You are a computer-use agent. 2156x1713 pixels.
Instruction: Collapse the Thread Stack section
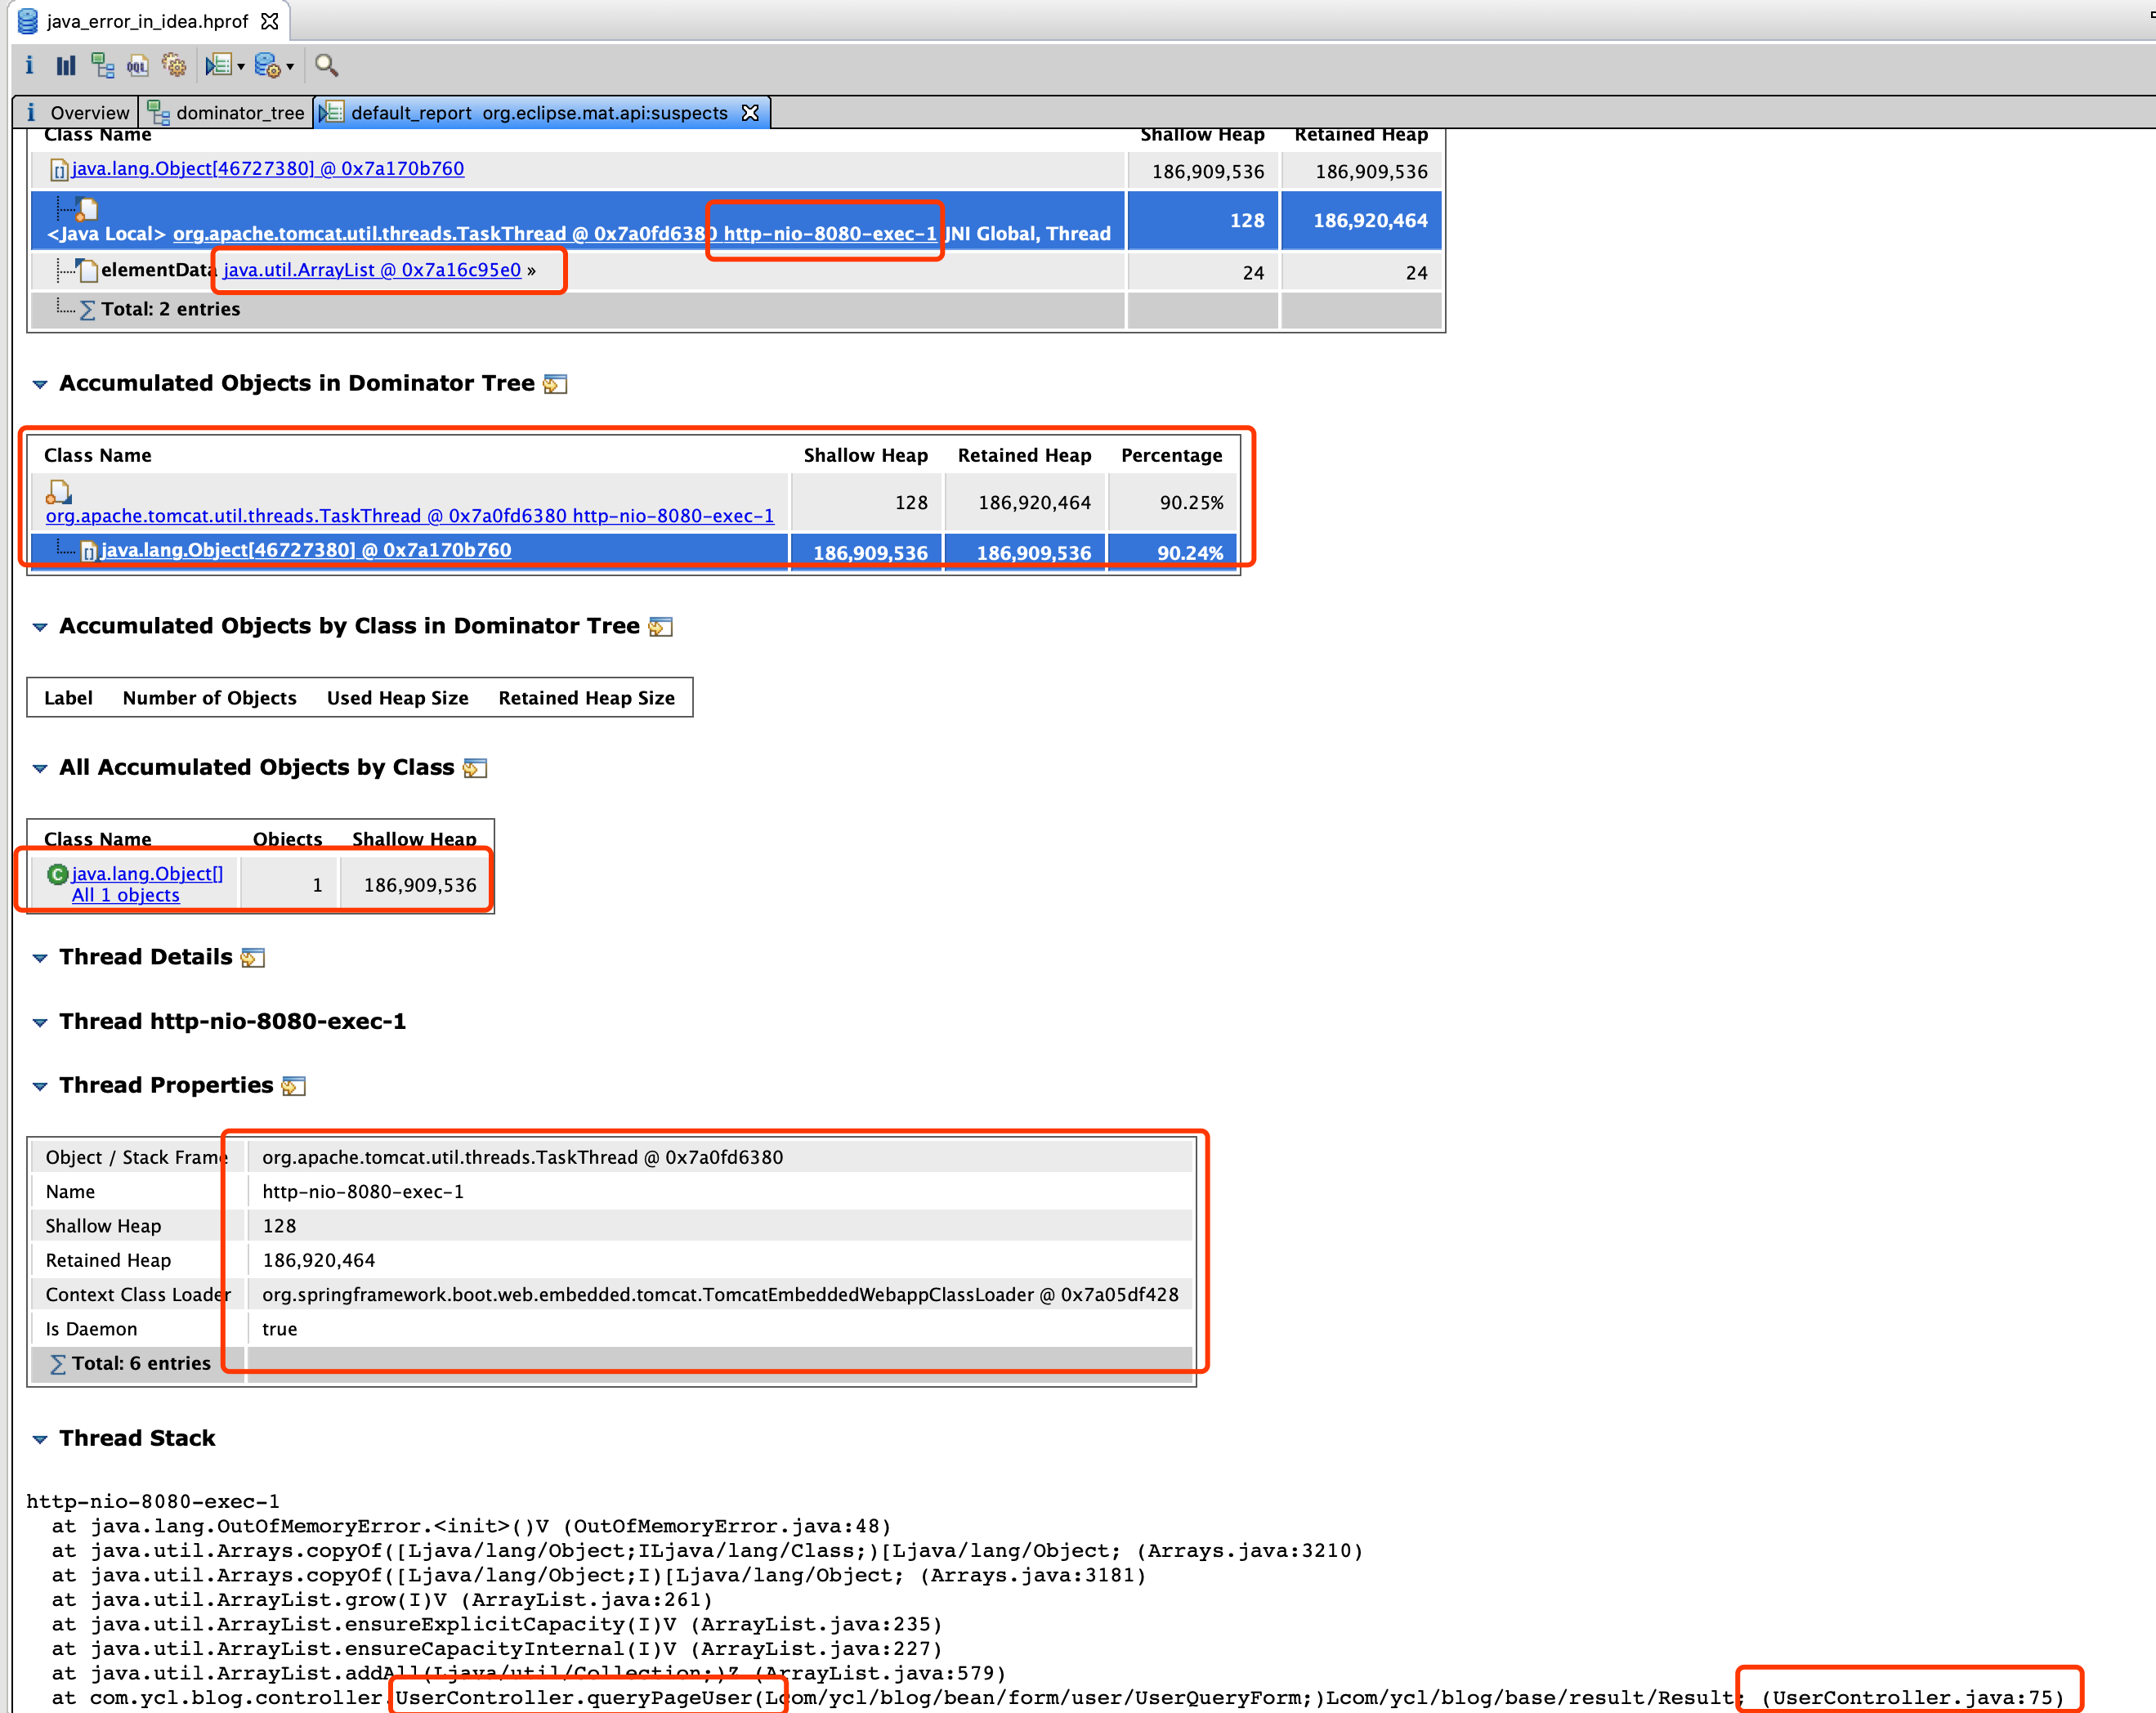pyautogui.click(x=40, y=1439)
